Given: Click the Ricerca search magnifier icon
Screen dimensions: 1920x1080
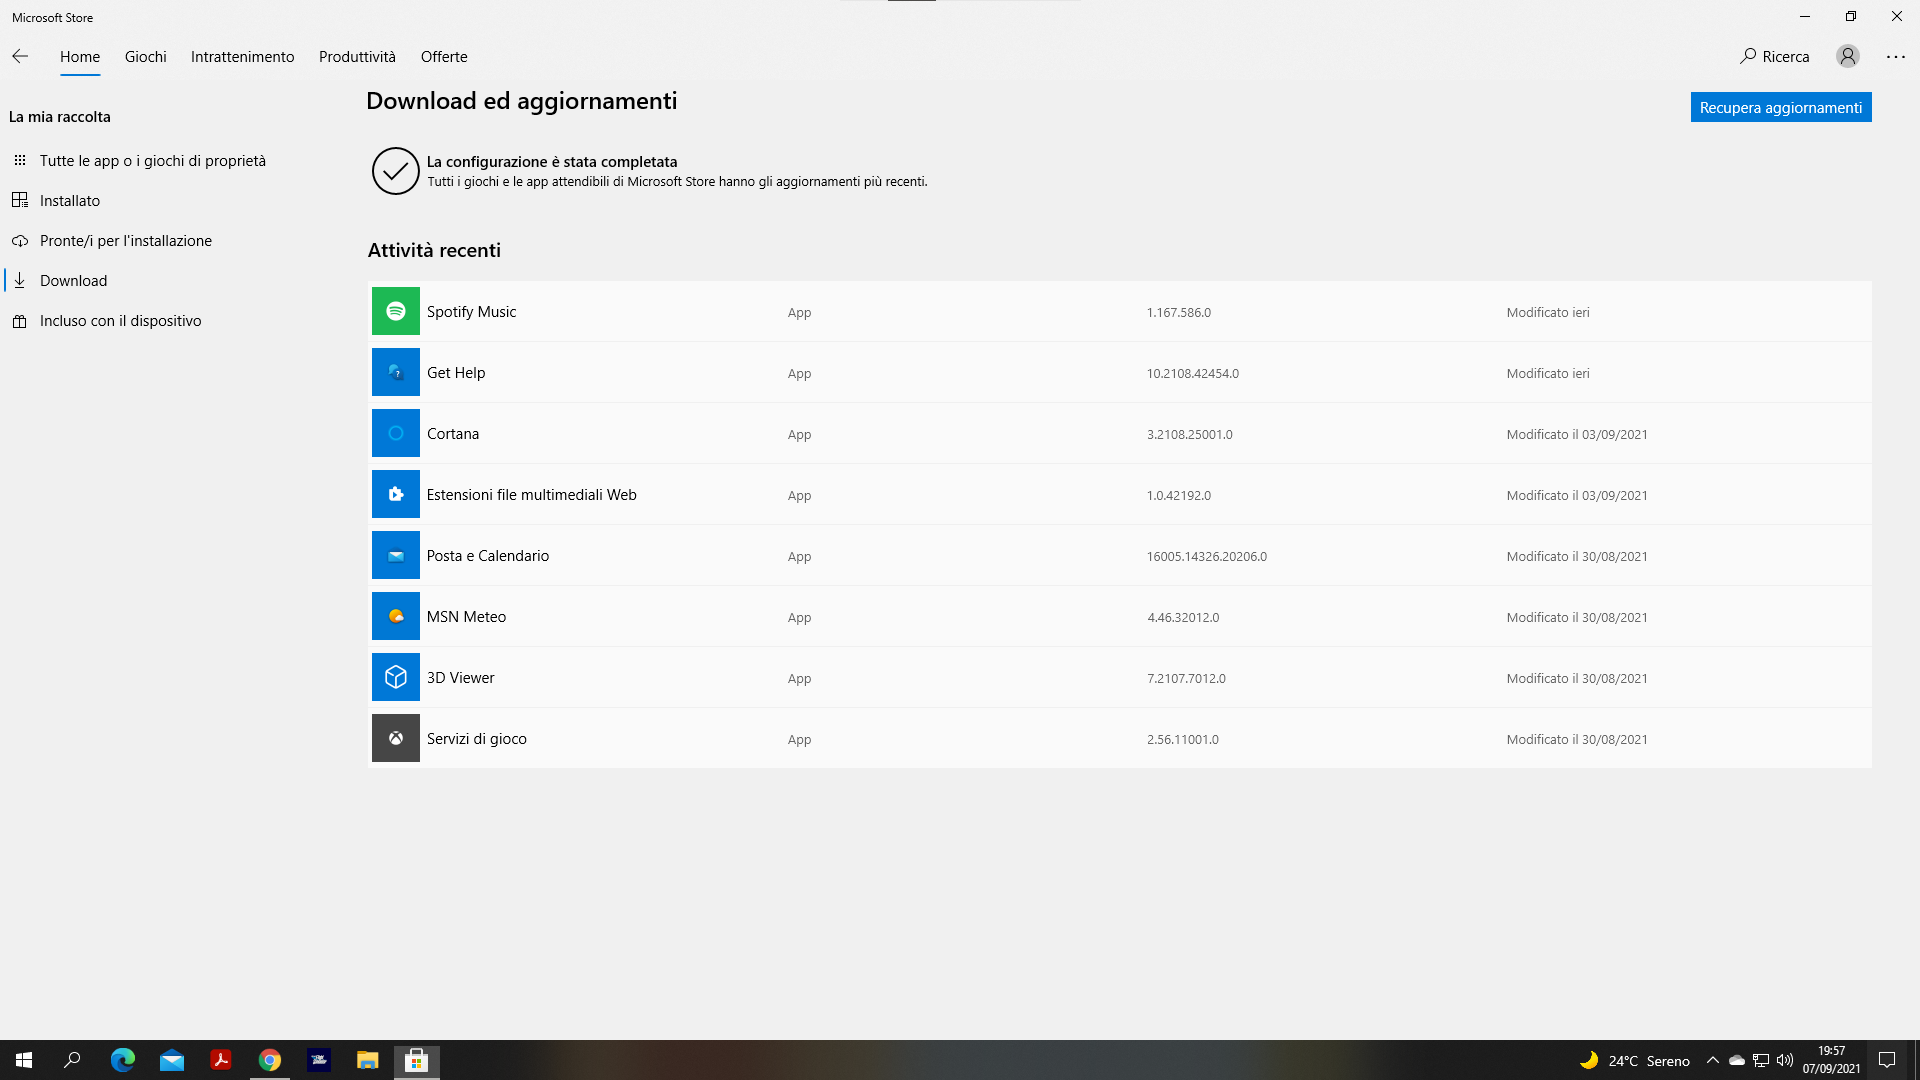Looking at the screenshot, I should [x=1748, y=56].
